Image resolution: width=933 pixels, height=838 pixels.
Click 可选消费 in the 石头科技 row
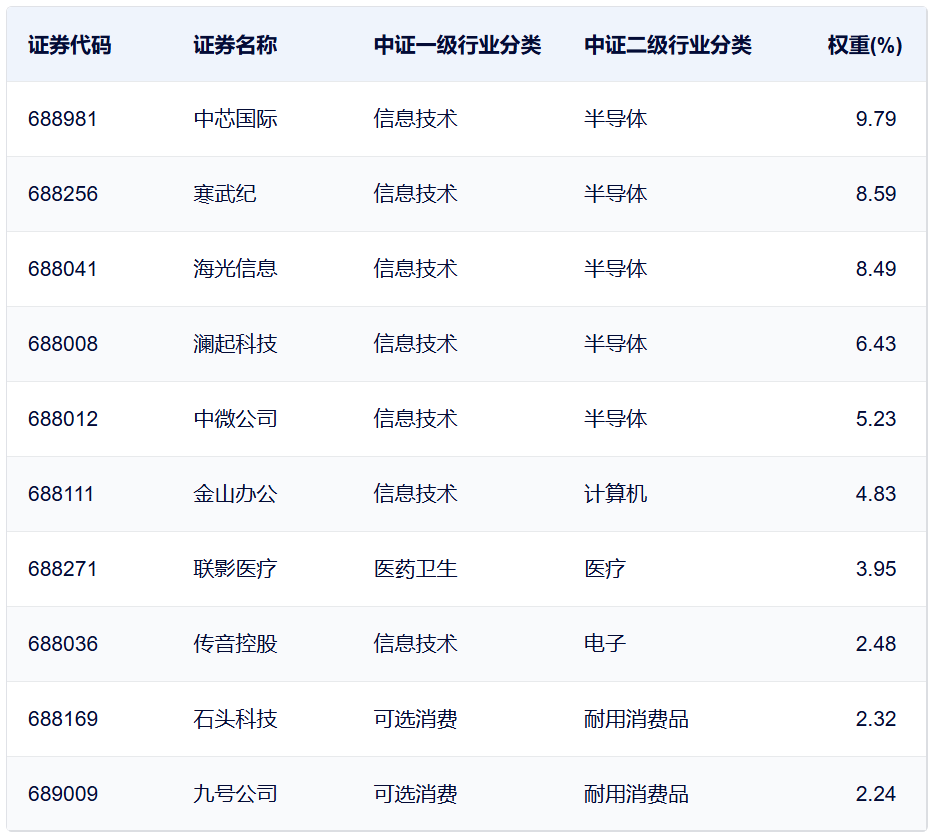click(415, 719)
